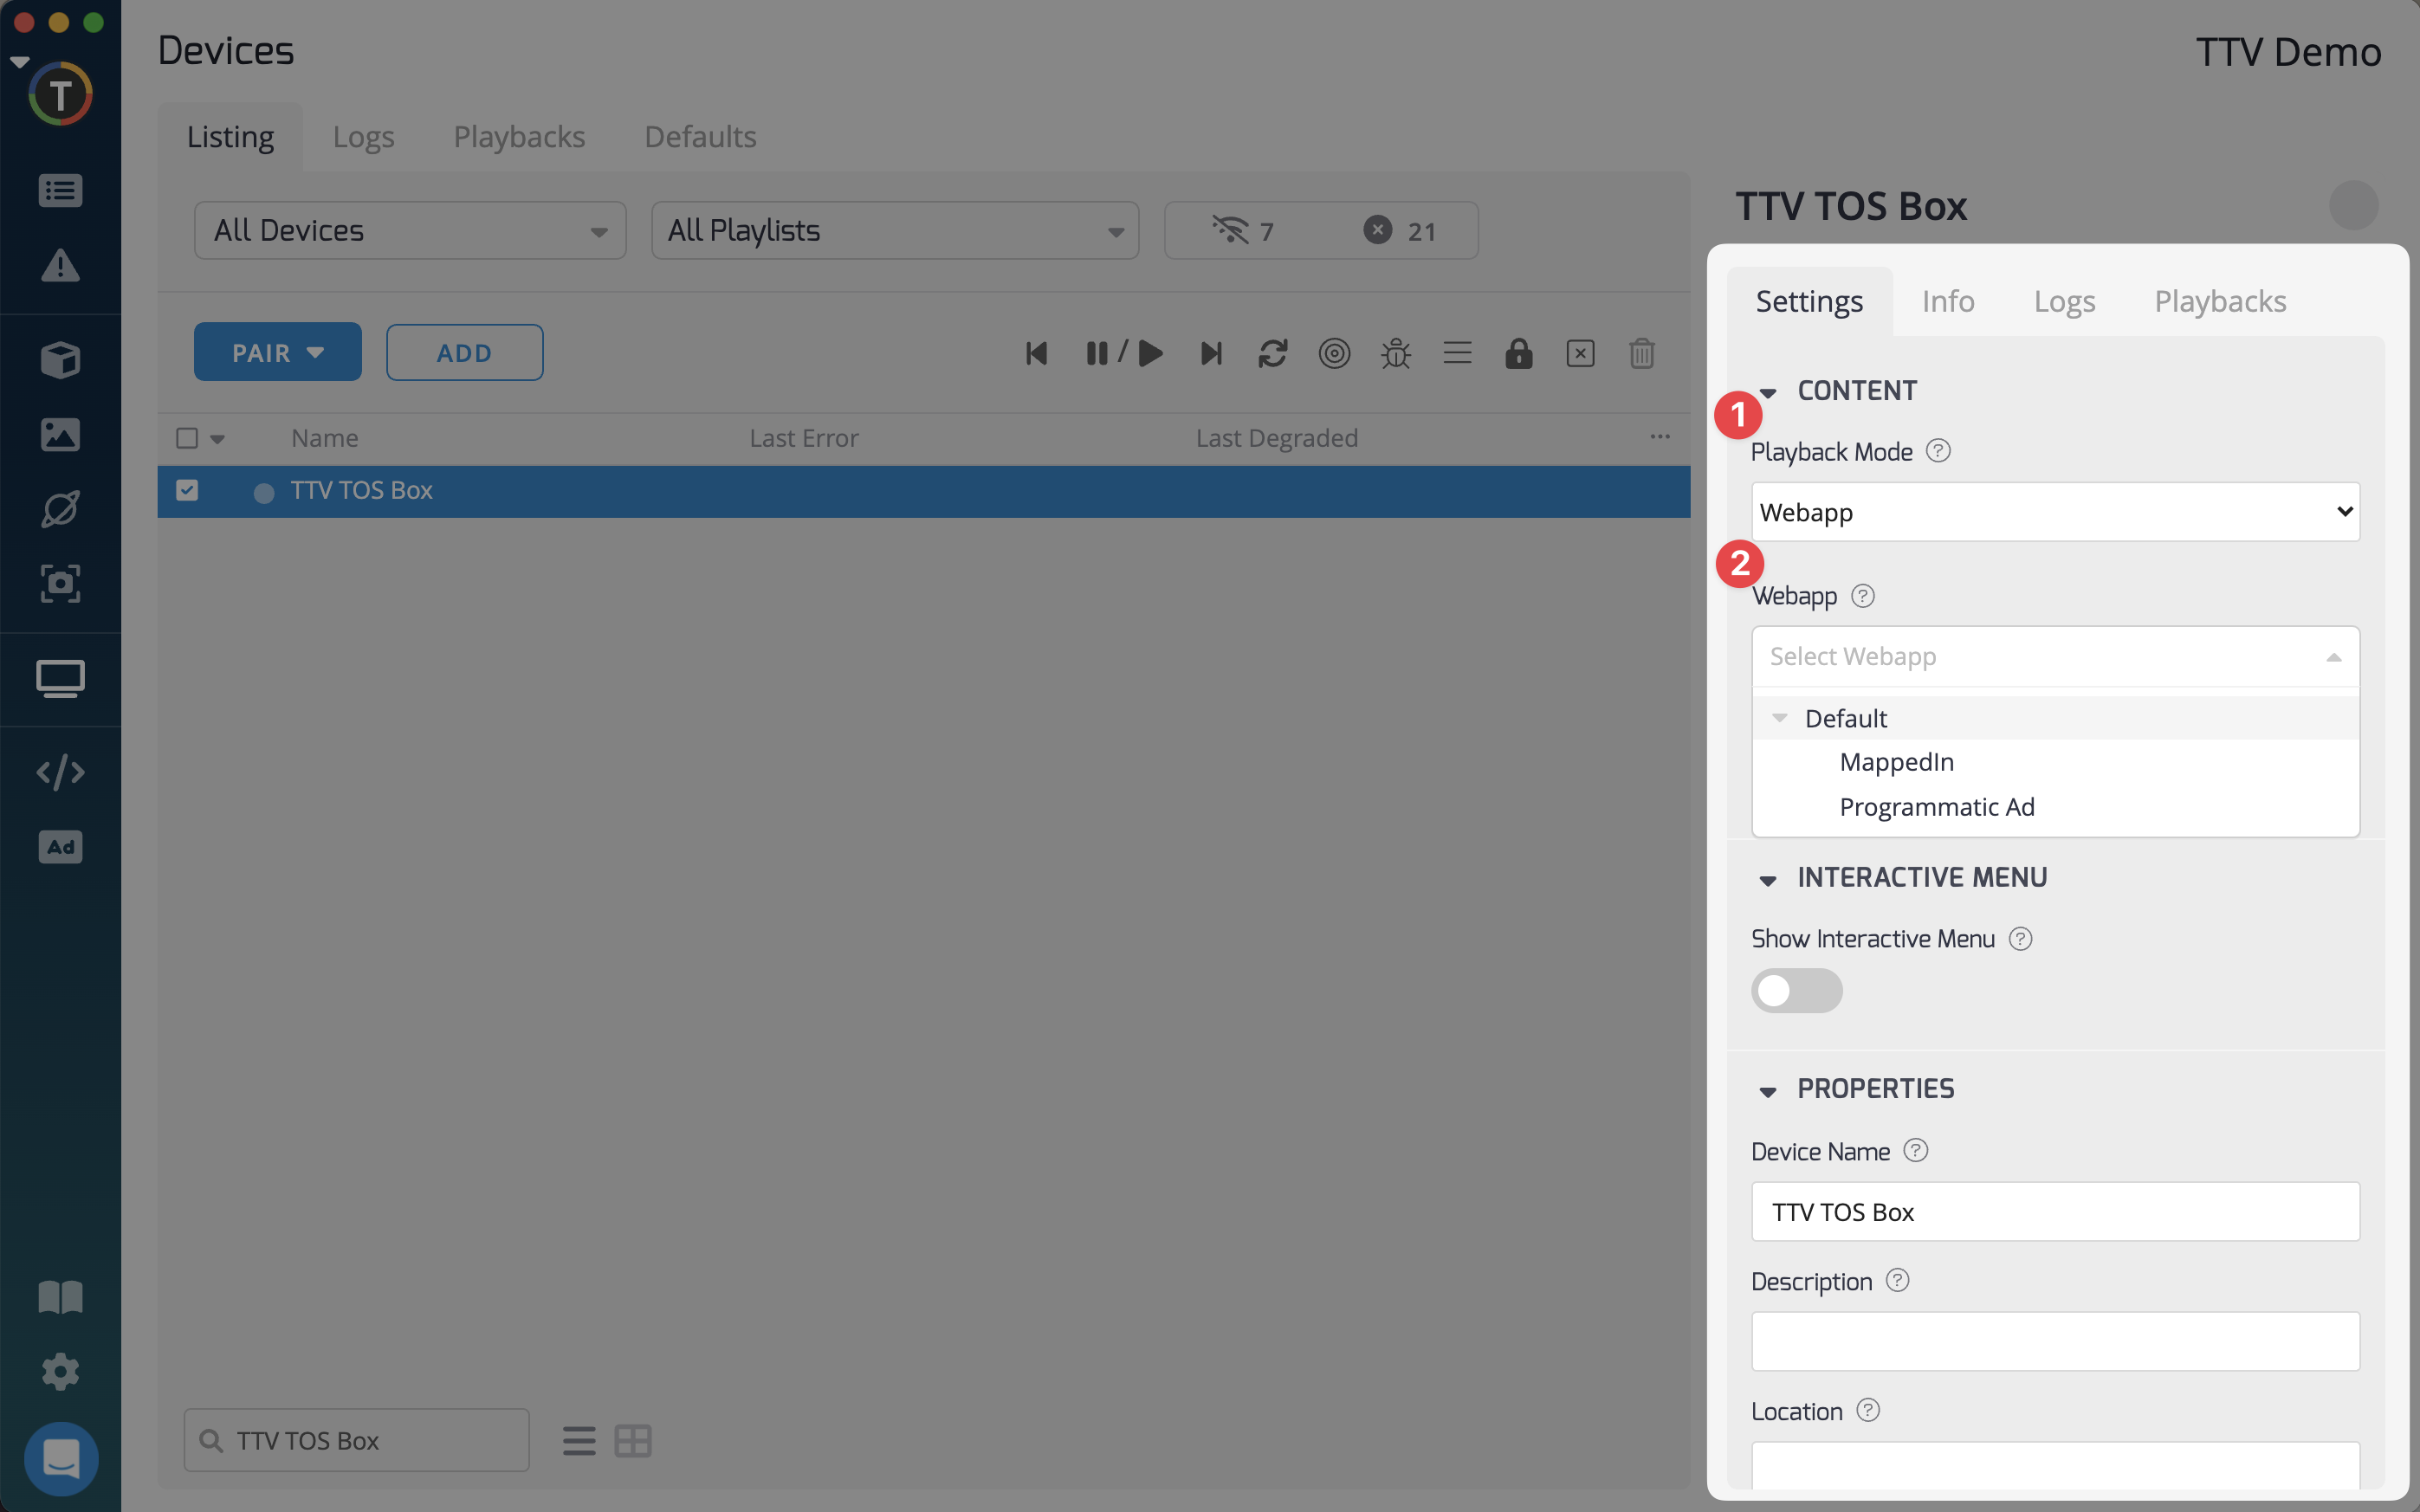Viewport: 2420px width, 1512px height.
Task: Uncheck the TTV TOS Box row checkbox
Action: 187,490
